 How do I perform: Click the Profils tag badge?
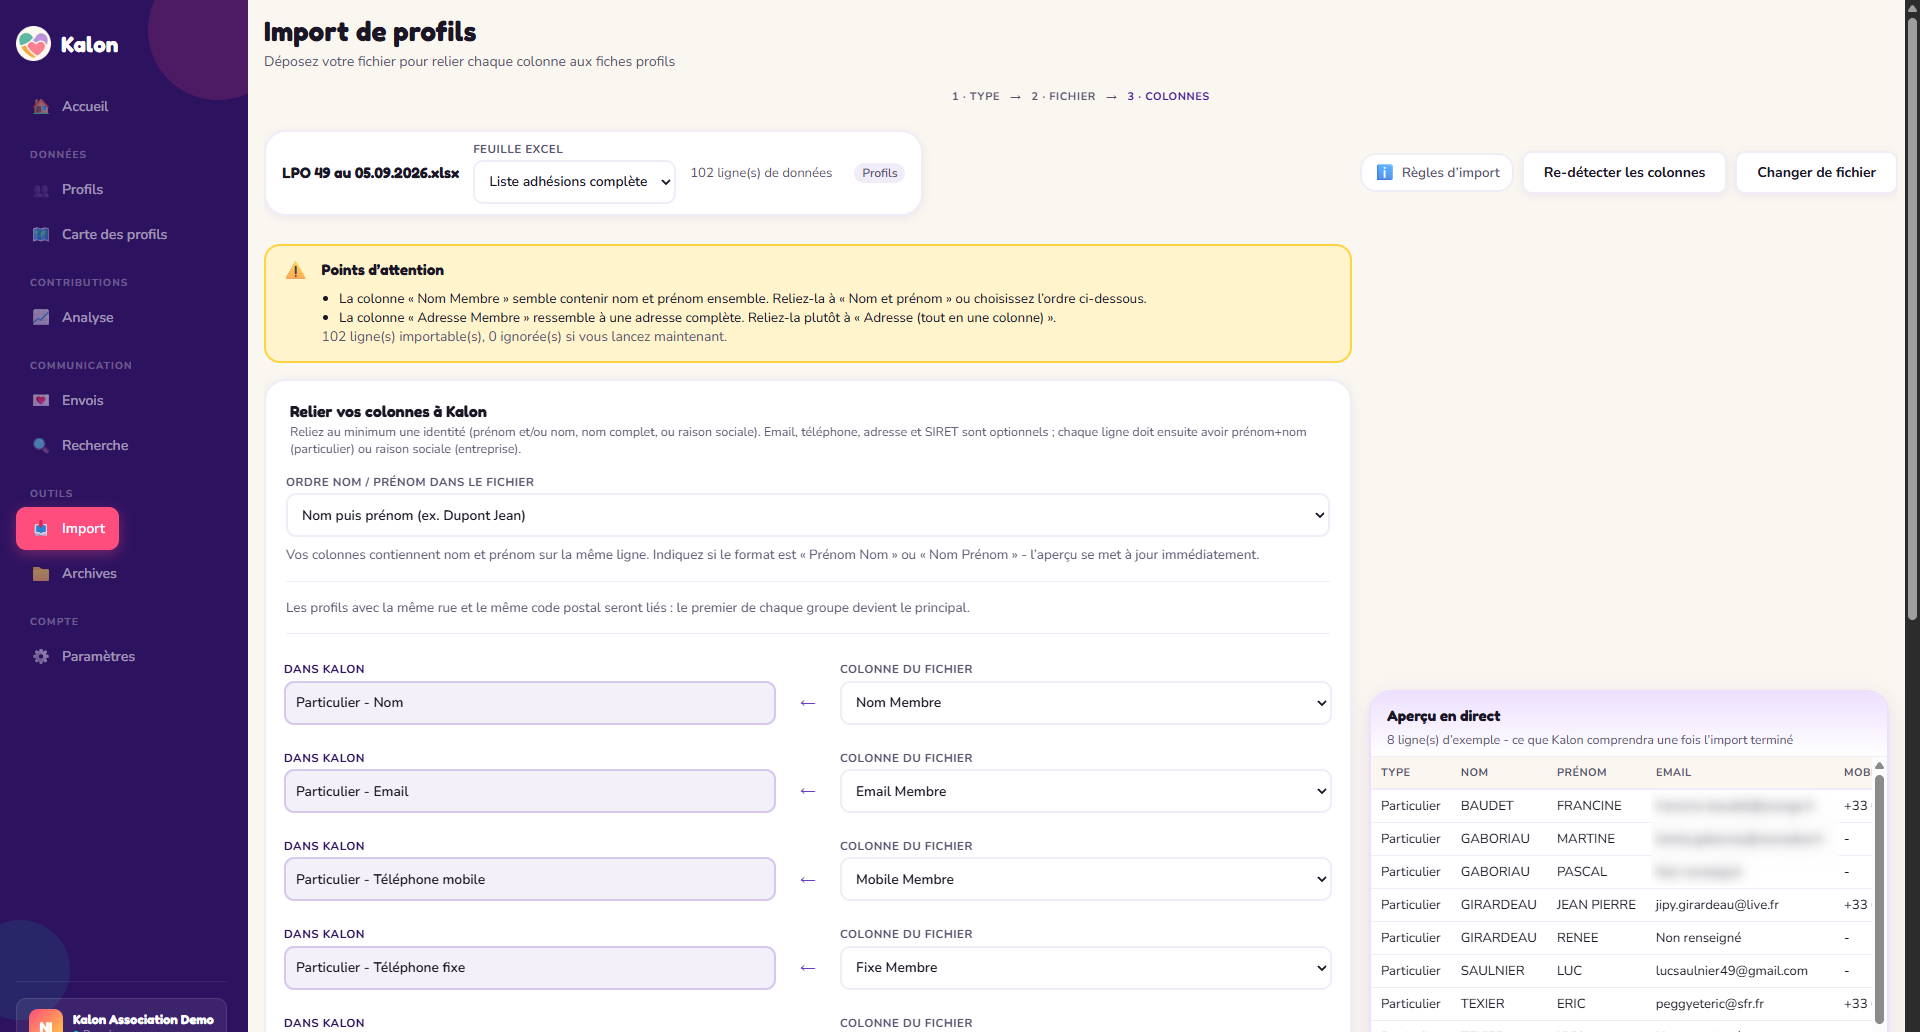pyautogui.click(x=880, y=174)
